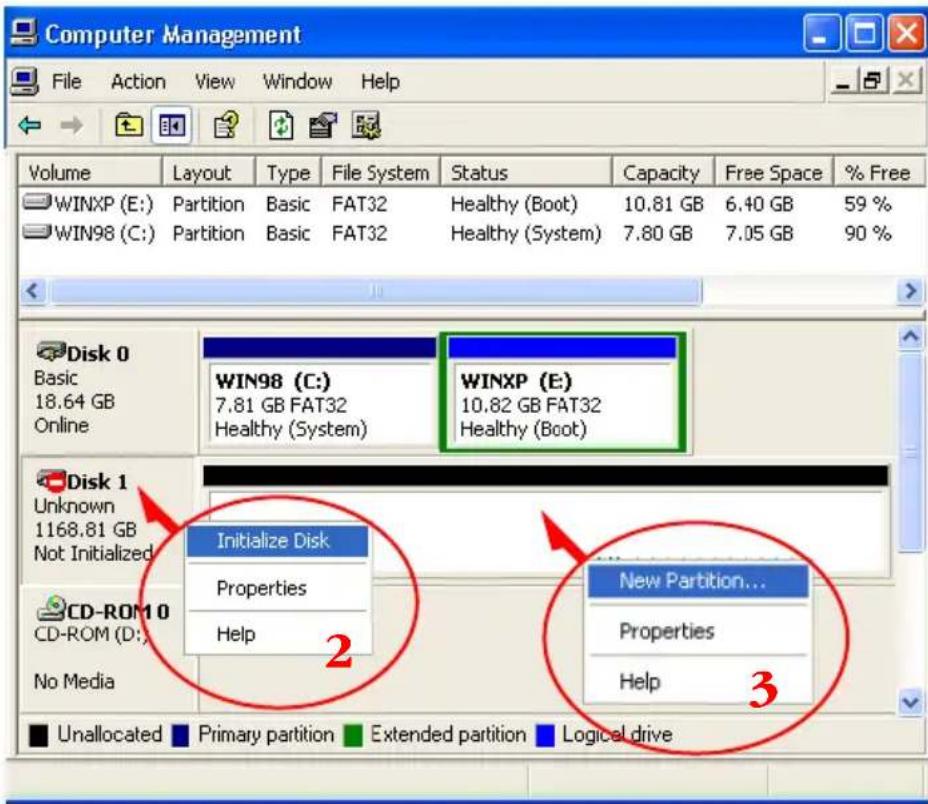Click the computer icon beside File menu
This screenshot has height=804, width=928.
point(24,82)
